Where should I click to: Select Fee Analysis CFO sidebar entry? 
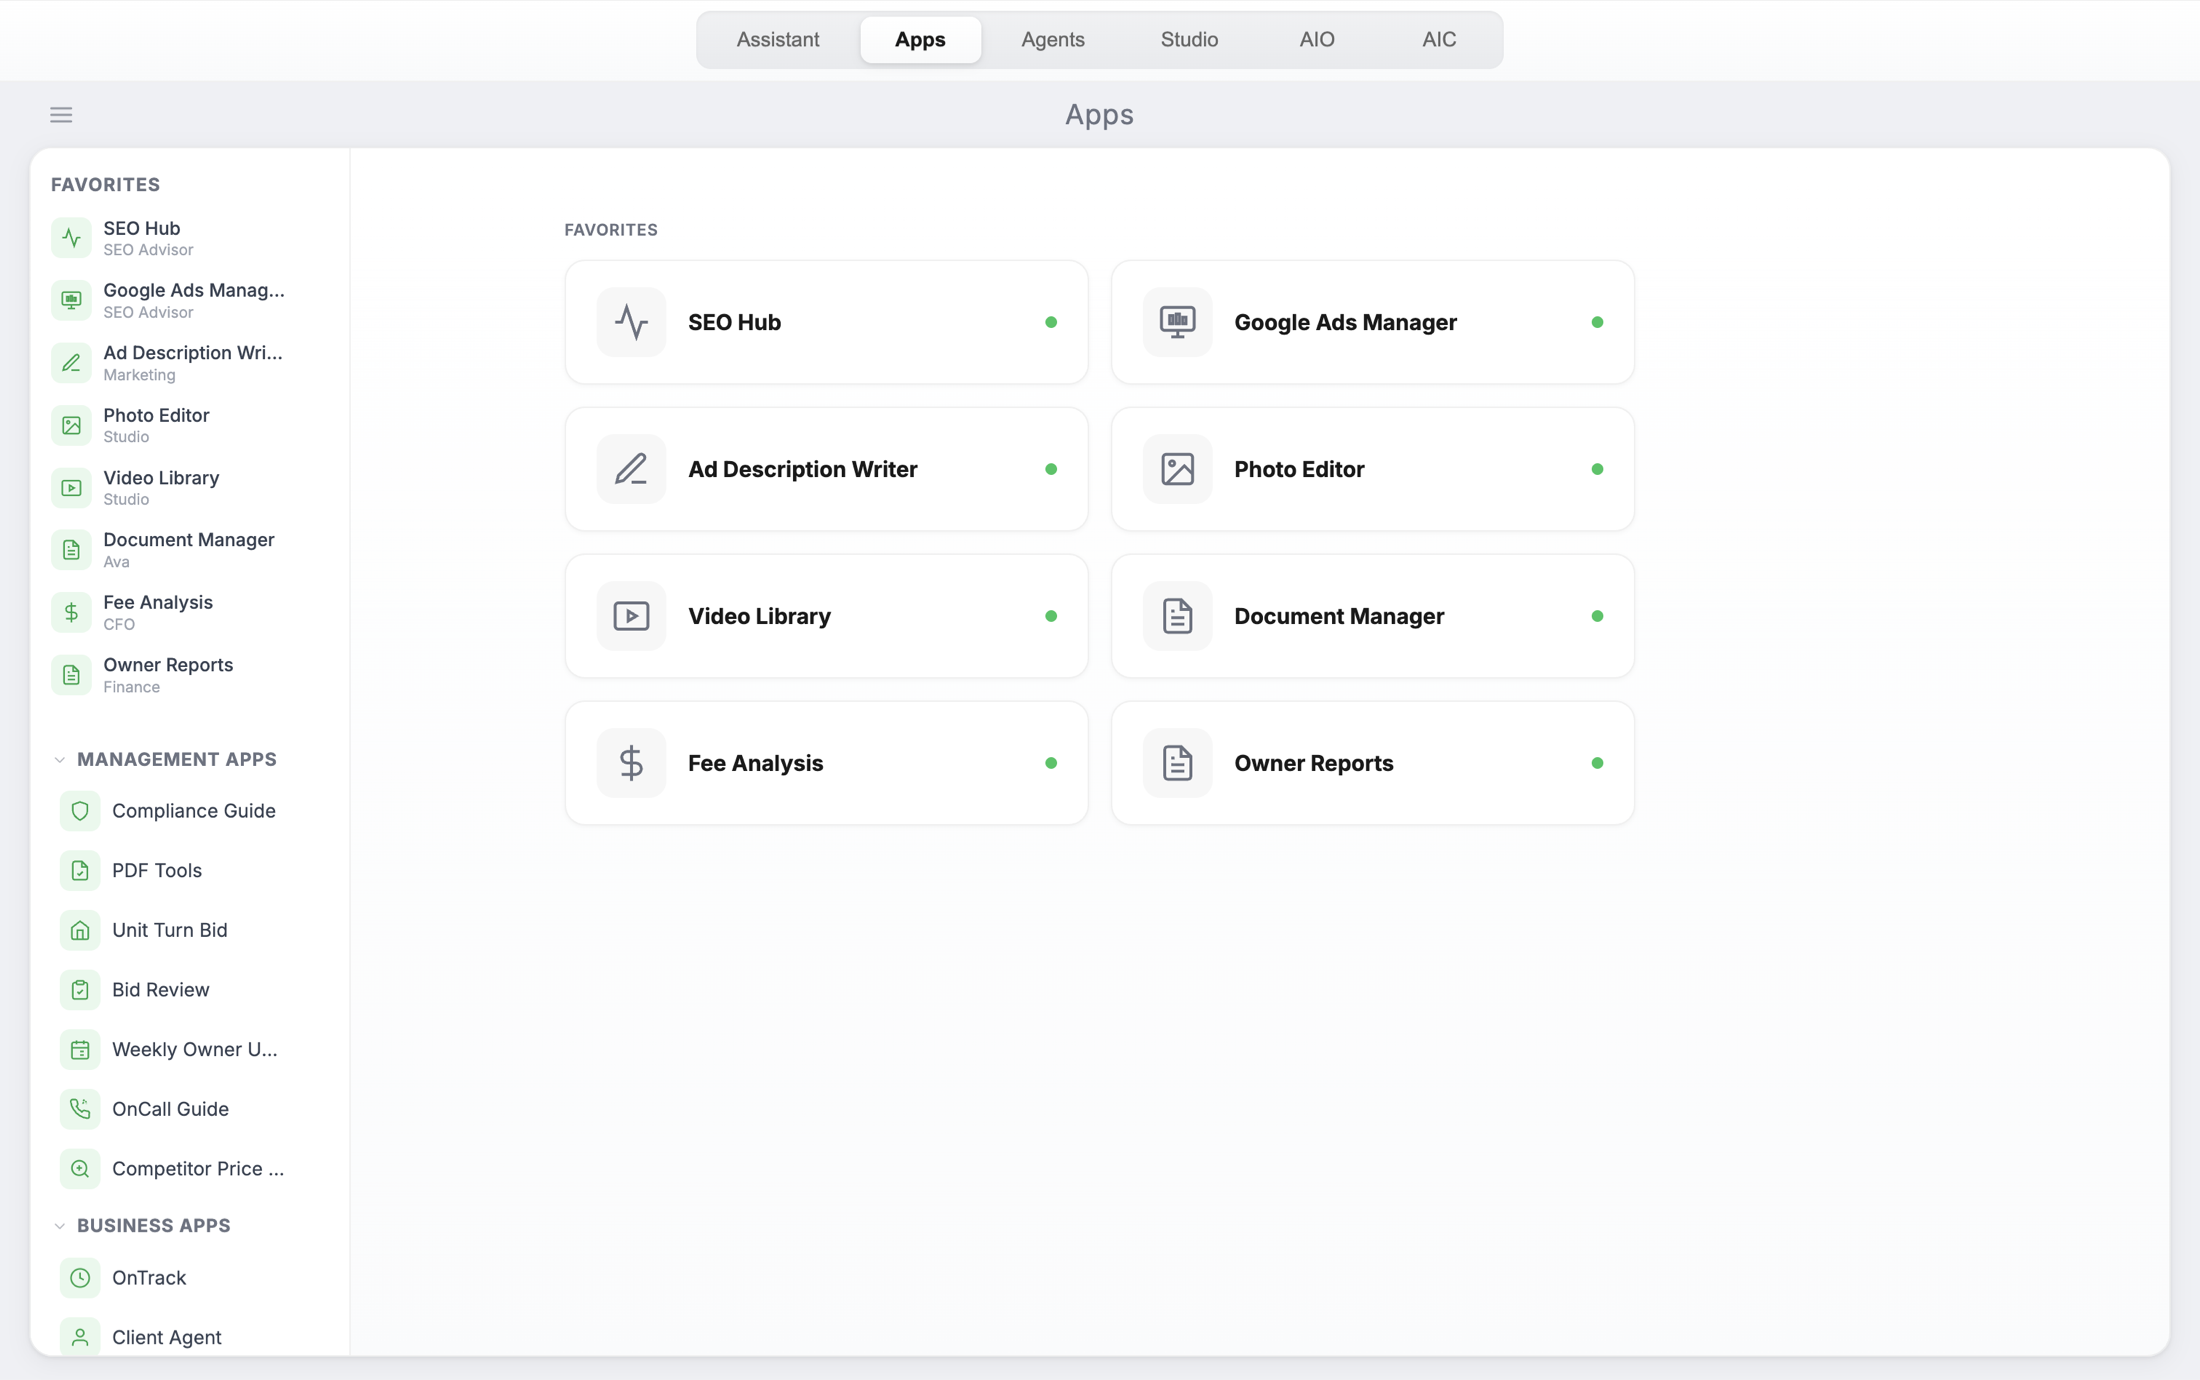tap(189, 612)
